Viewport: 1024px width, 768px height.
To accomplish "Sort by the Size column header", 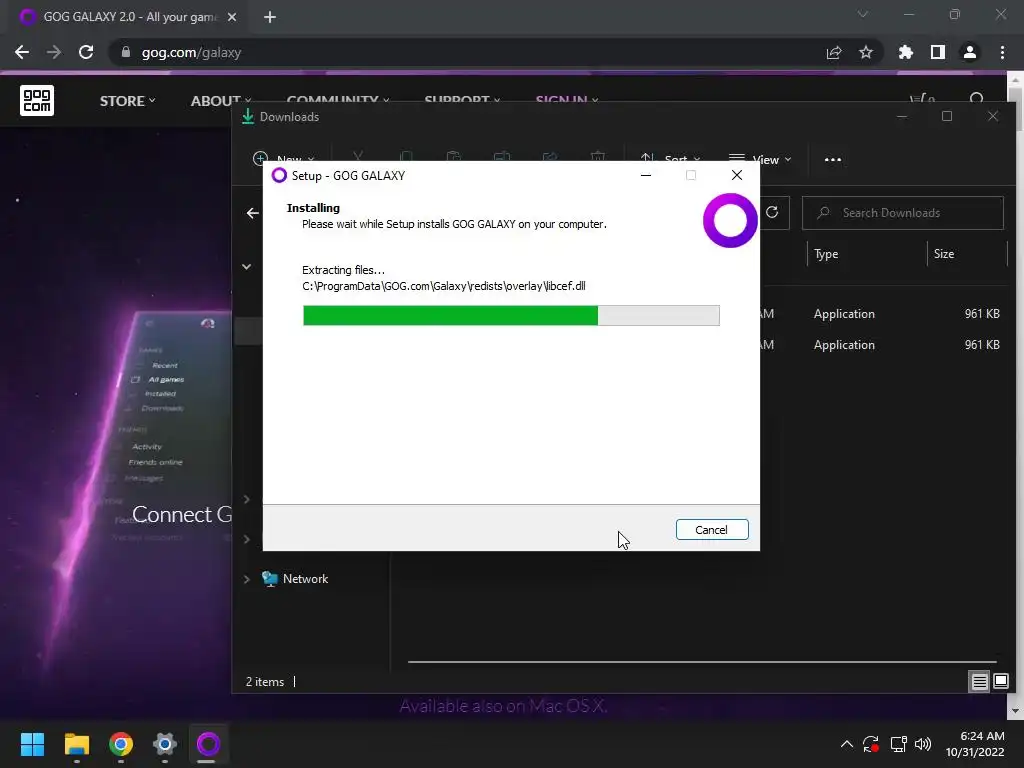I will [944, 254].
